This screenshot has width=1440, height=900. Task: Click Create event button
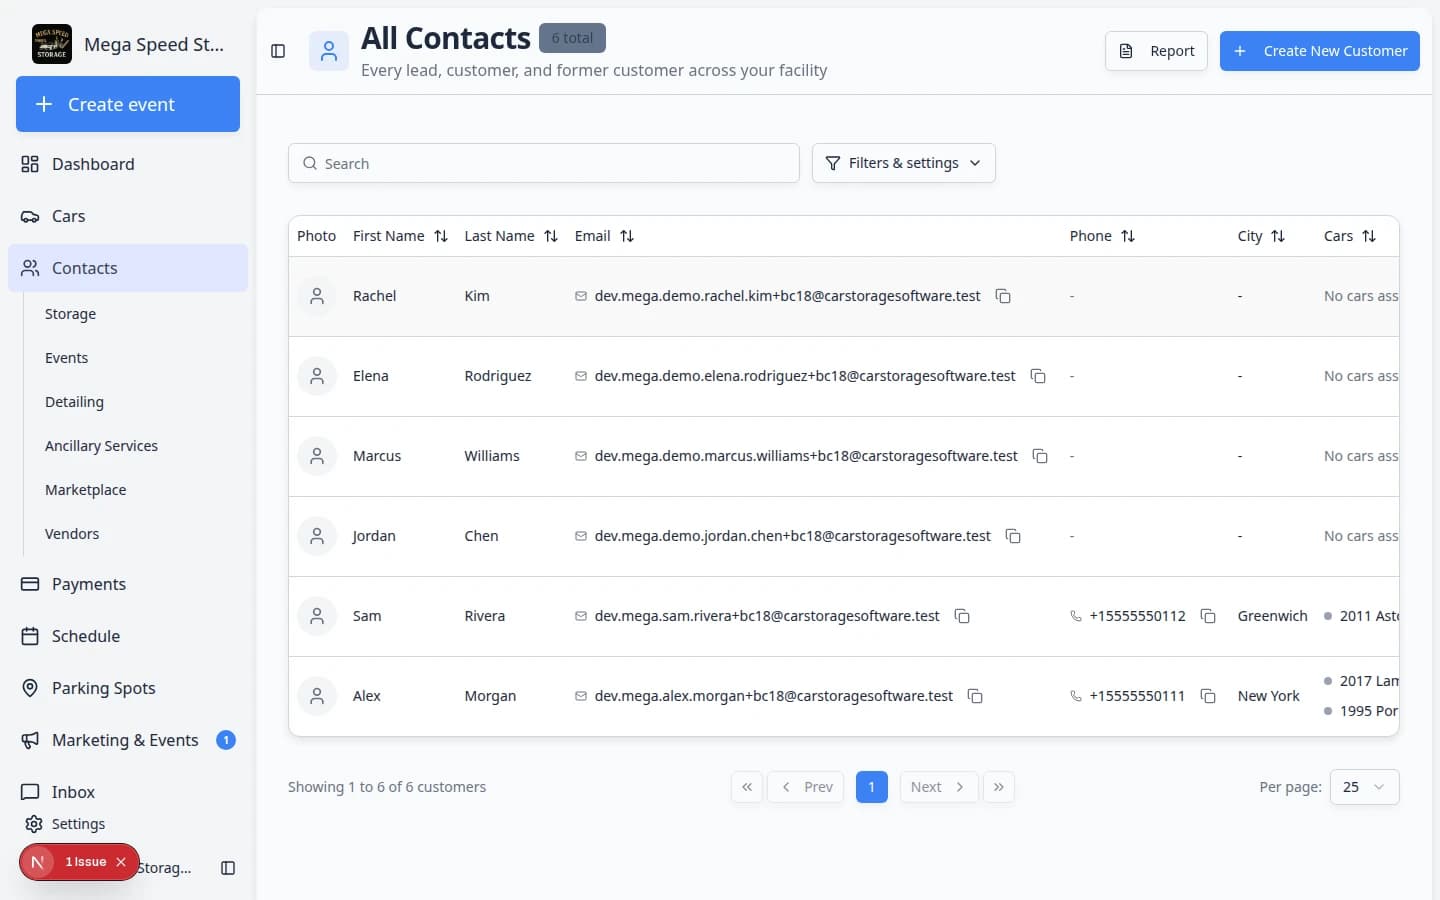(128, 104)
